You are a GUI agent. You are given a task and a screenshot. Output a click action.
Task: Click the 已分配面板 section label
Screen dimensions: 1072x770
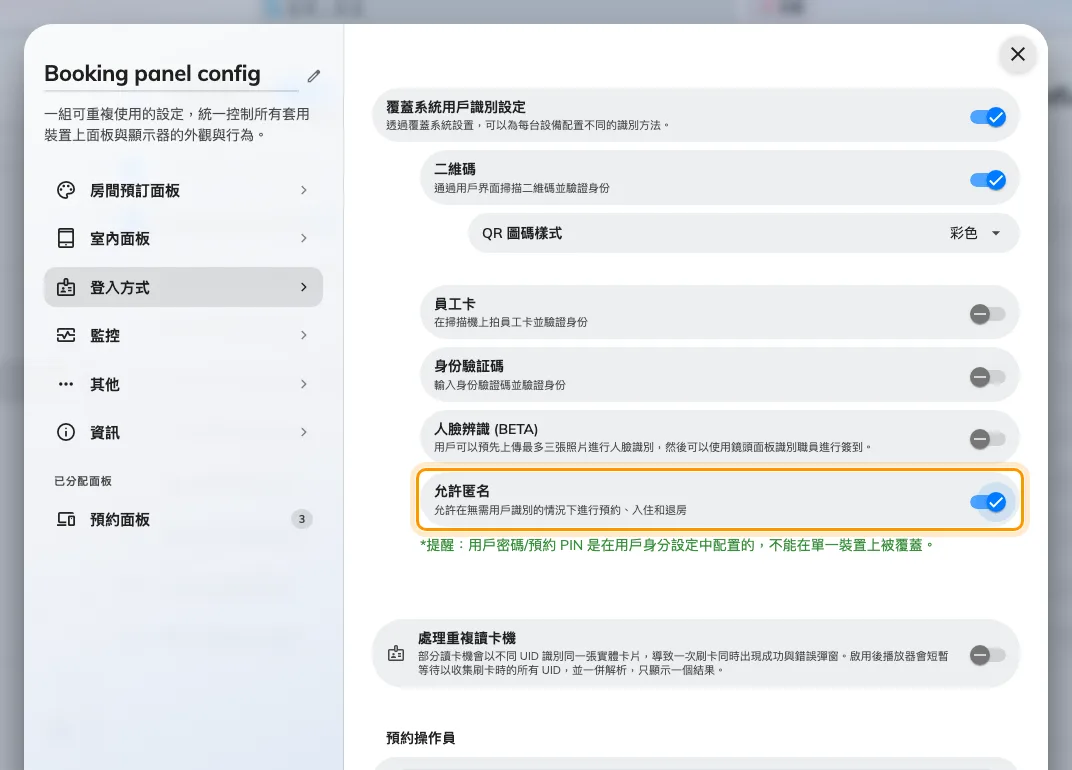pyautogui.click(x=83, y=481)
